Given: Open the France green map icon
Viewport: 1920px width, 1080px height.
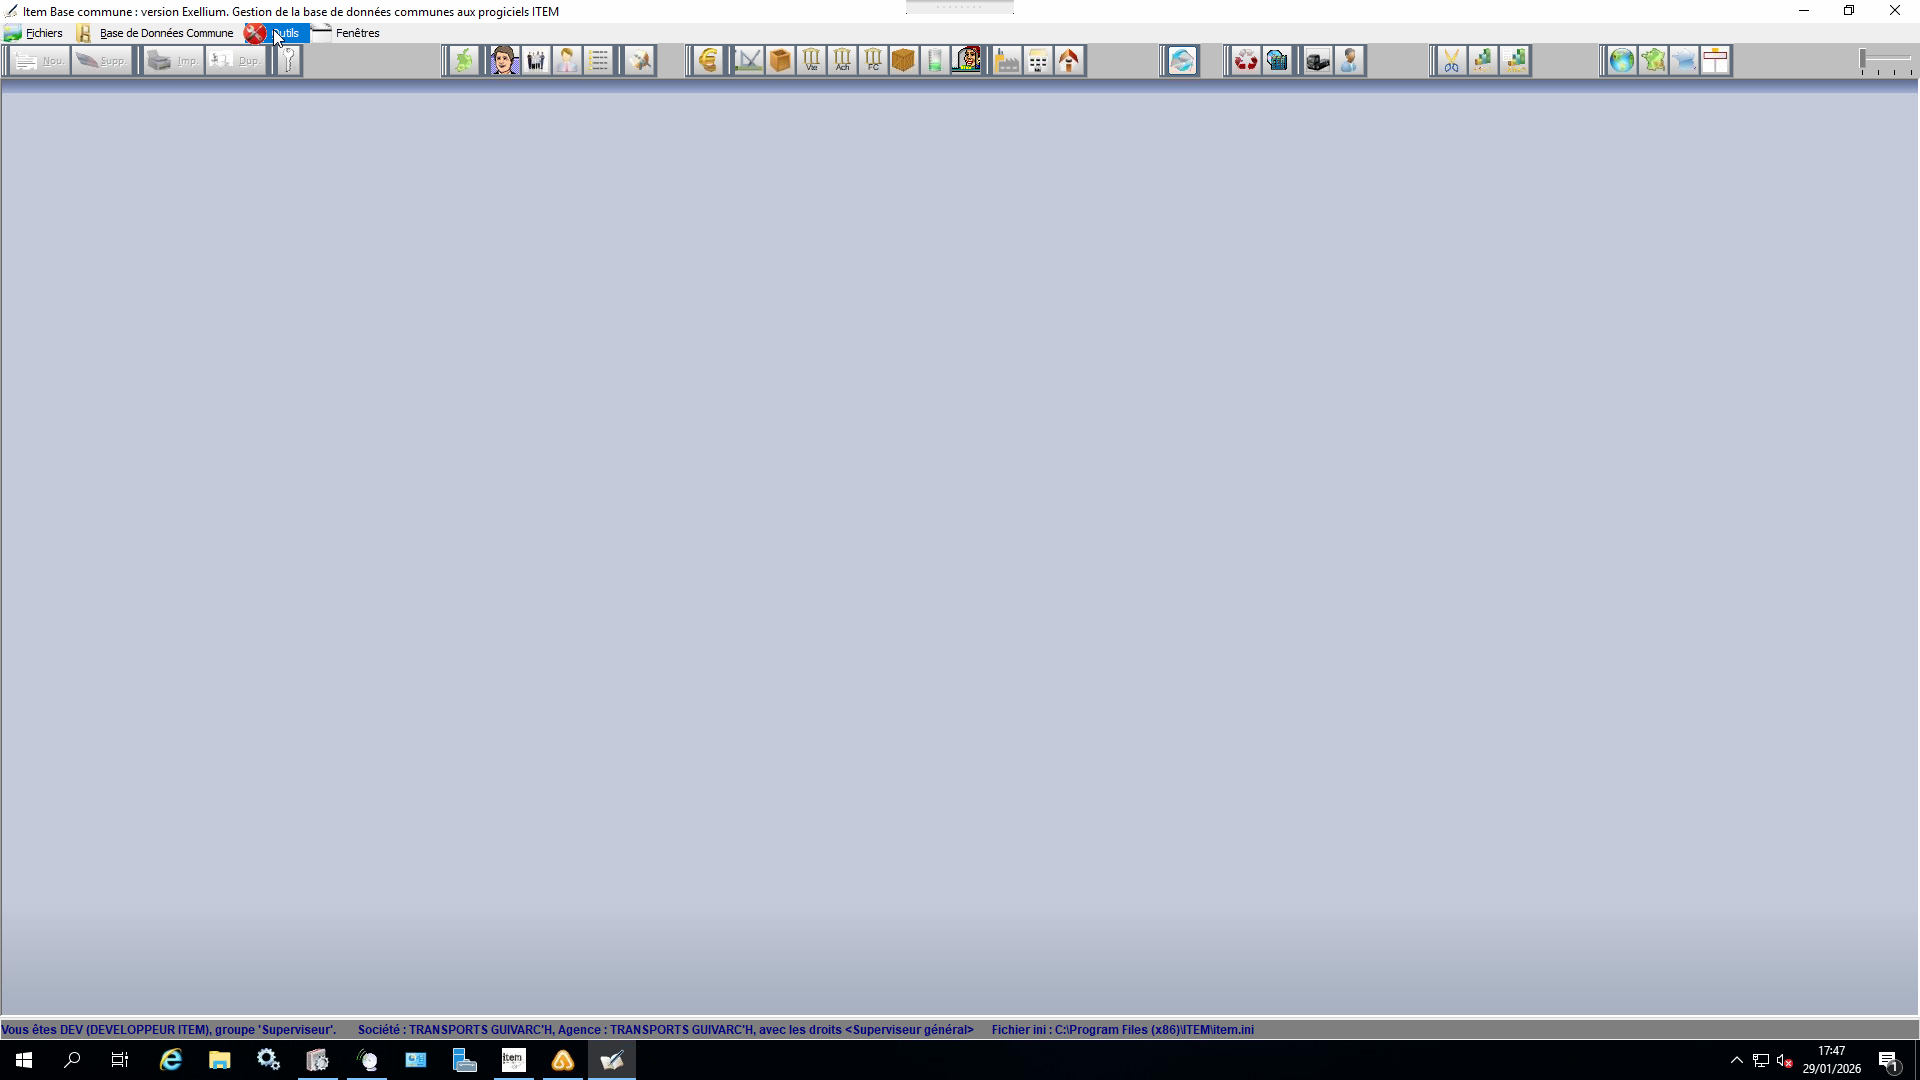Looking at the screenshot, I should click(1653, 61).
